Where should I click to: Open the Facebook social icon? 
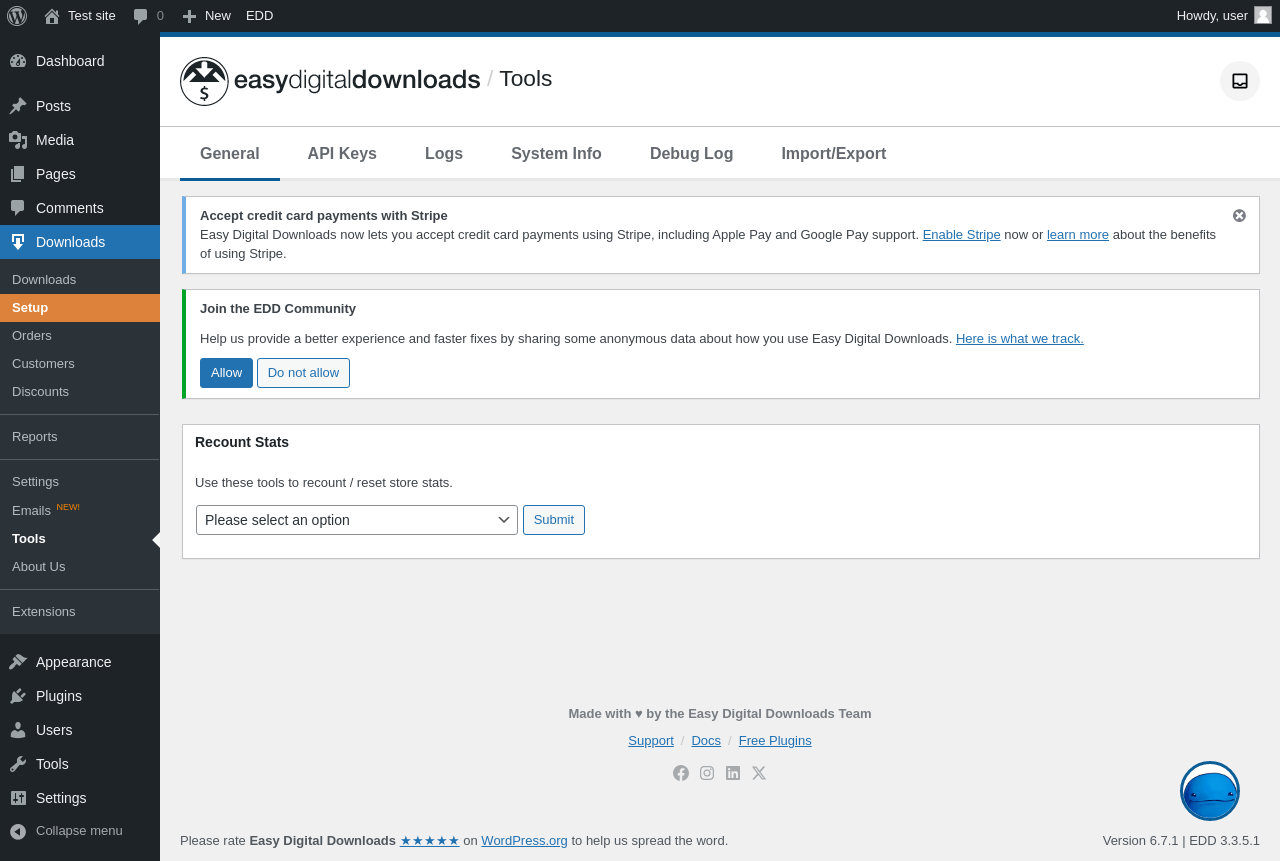(681, 773)
